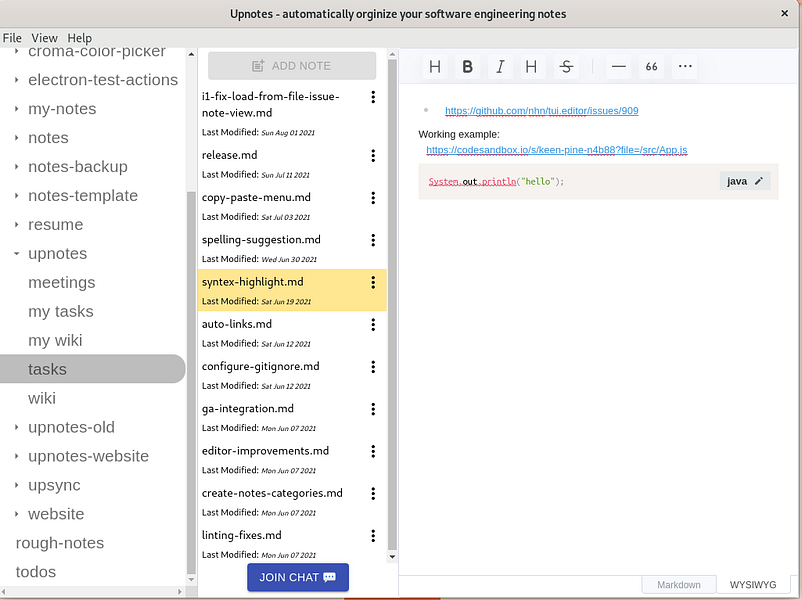802x600 pixels.
Task: Apply heading format with first H icon
Action: click(435, 66)
